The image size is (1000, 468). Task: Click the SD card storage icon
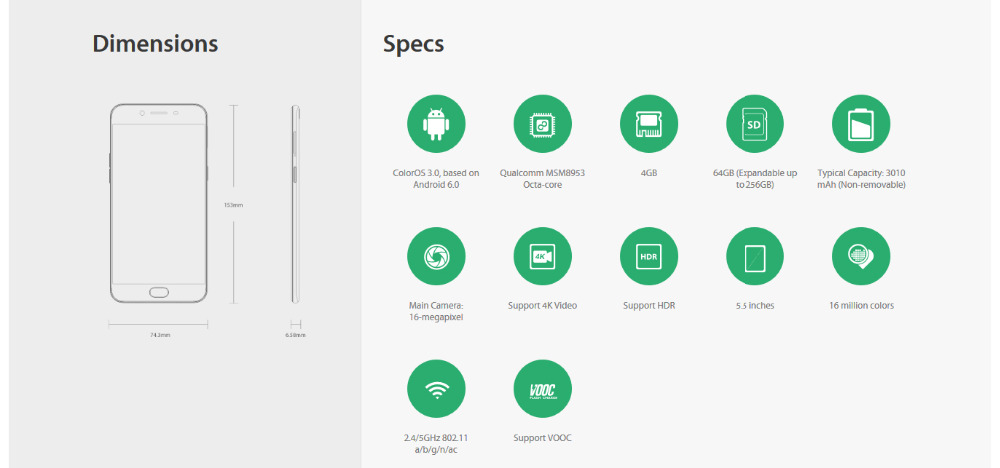click(755, 124)
